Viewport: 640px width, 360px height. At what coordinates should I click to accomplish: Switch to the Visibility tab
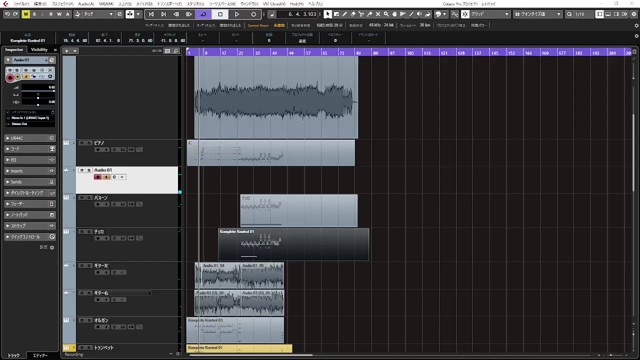(40, 50)
